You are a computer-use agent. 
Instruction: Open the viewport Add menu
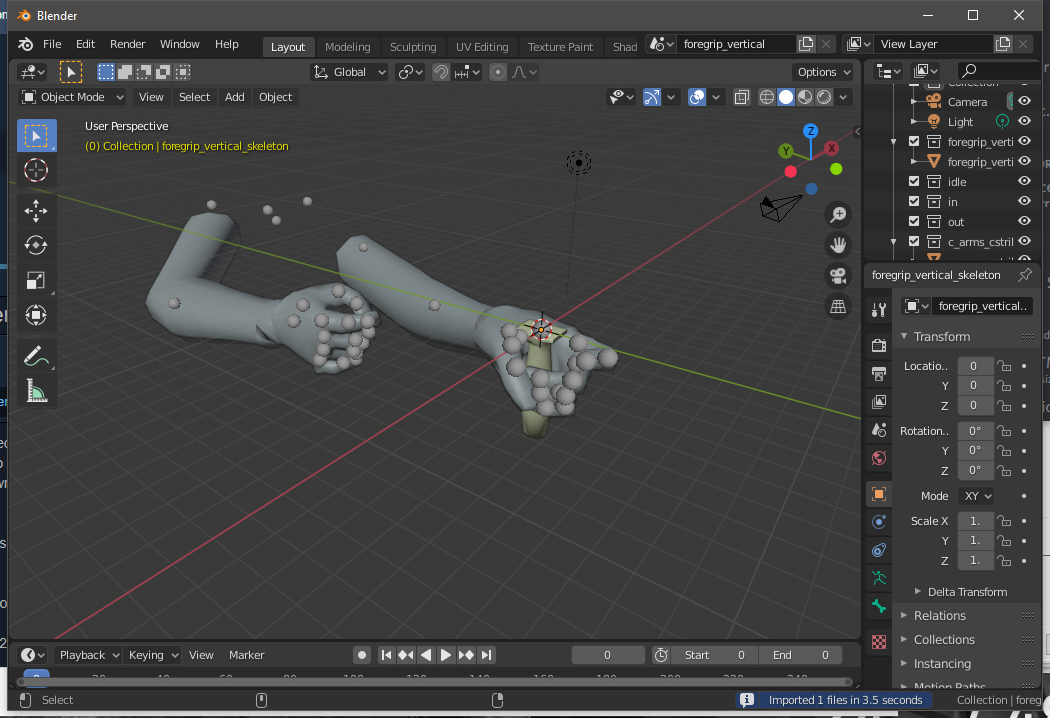[234, 97]
